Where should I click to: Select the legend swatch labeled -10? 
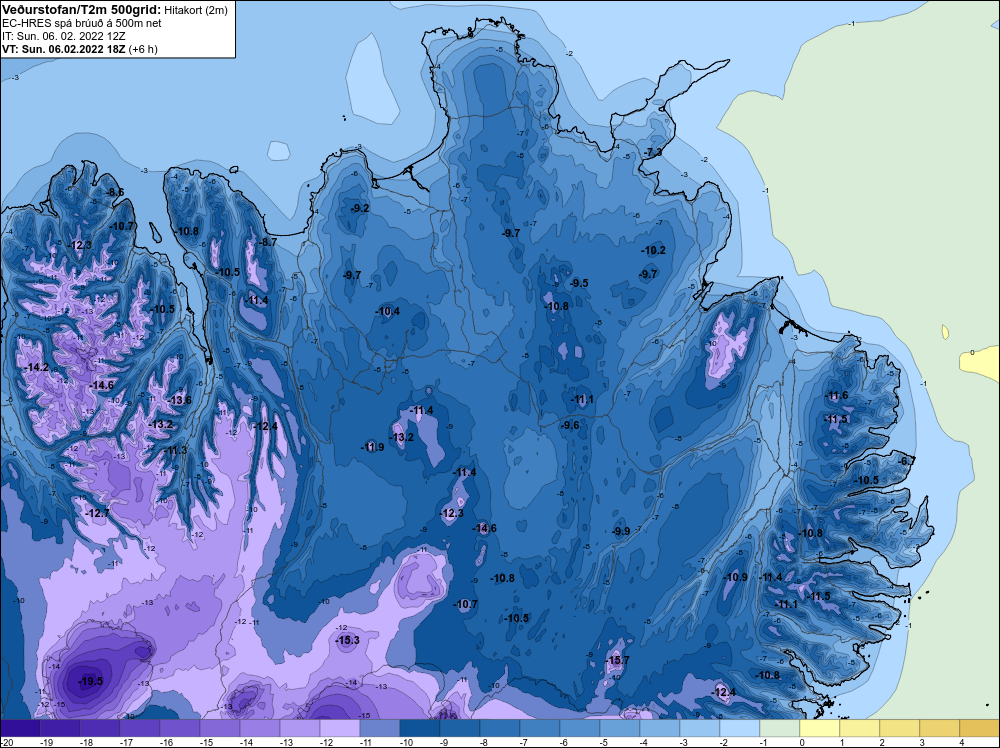click(x=420, y=728)
